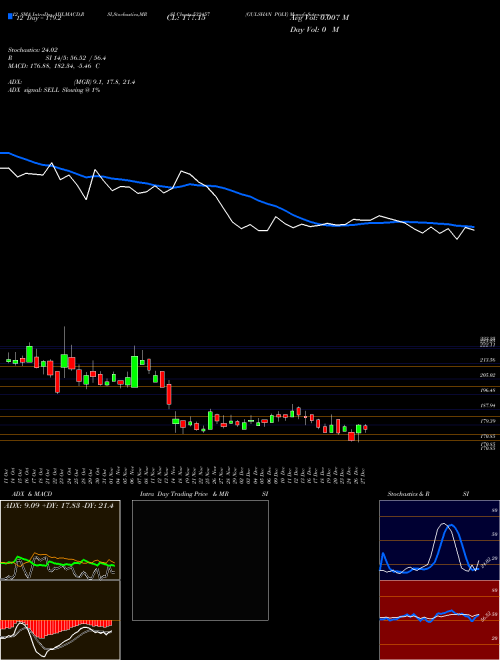Viewport: 500px width, 660px height.
Task: Click the 213.36 price axis label
Action: pyautogui.click(x=487, y=360)
